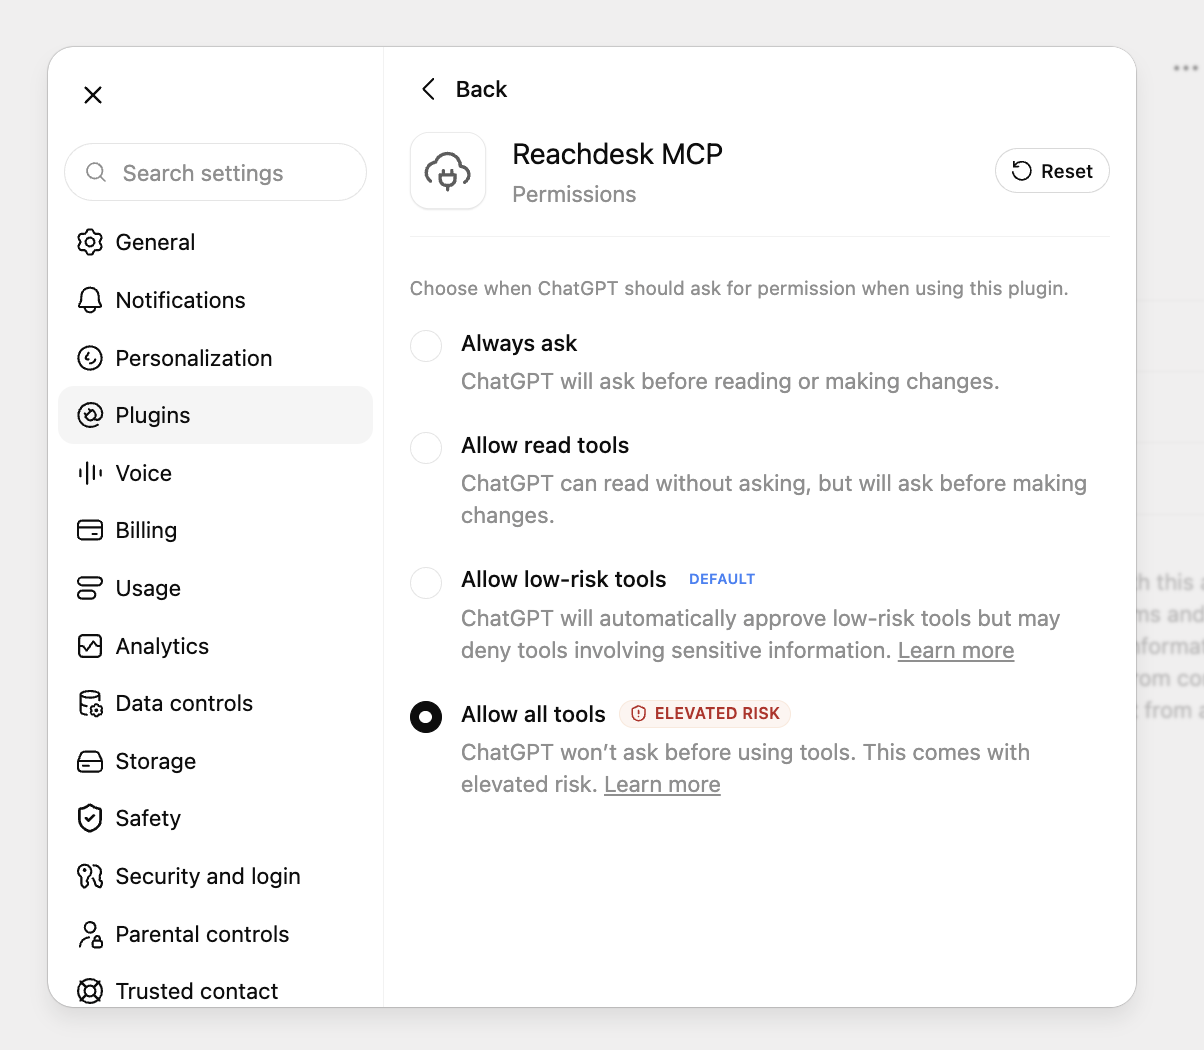Click the Analytics chart icon
This screenshot has height=1050, width=1204.
(90, 646)
